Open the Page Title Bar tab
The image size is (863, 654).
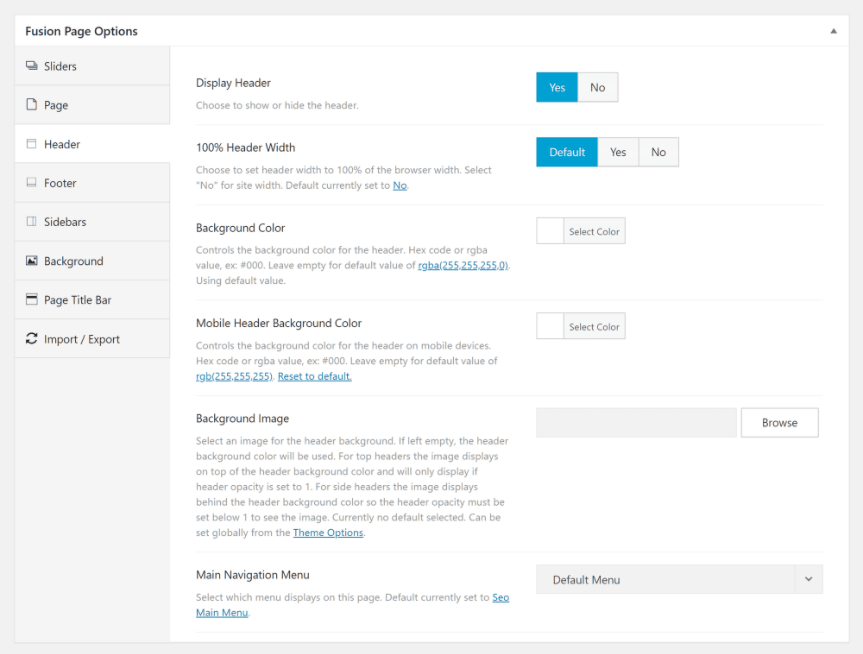point(92,300)
